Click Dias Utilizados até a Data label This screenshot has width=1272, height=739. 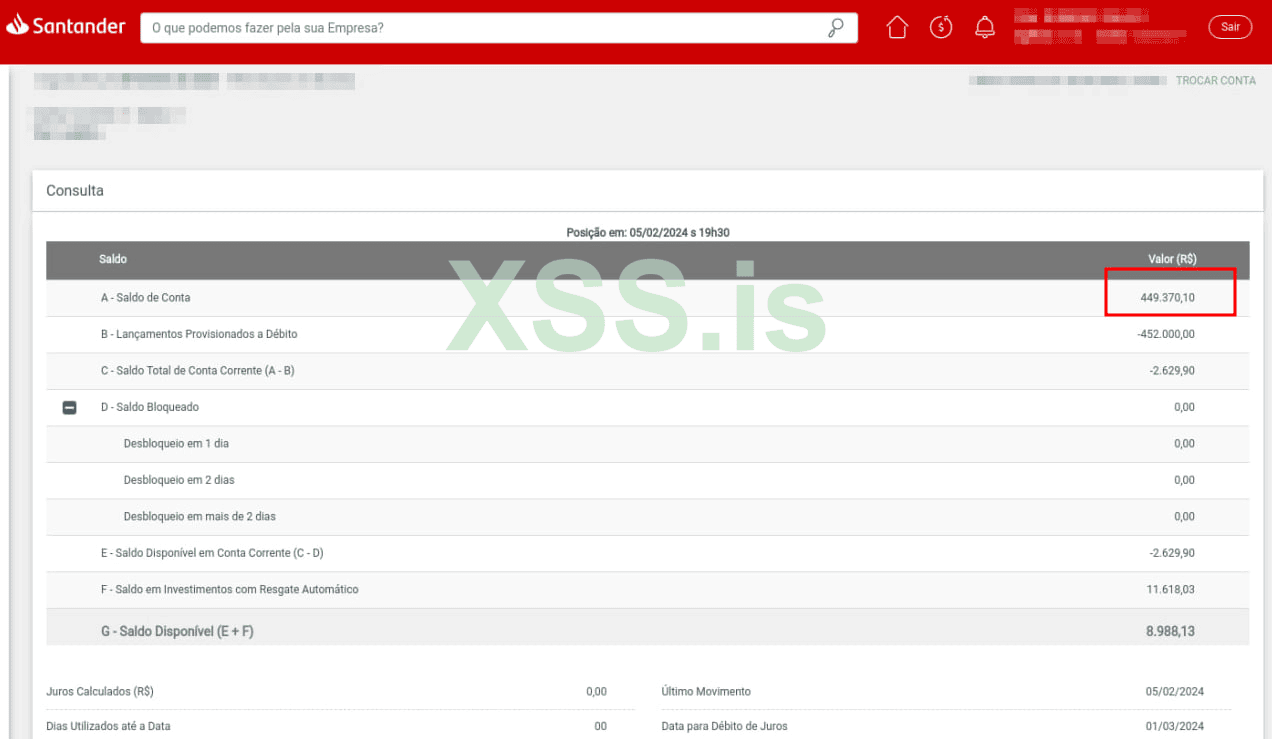click(108, 726)
